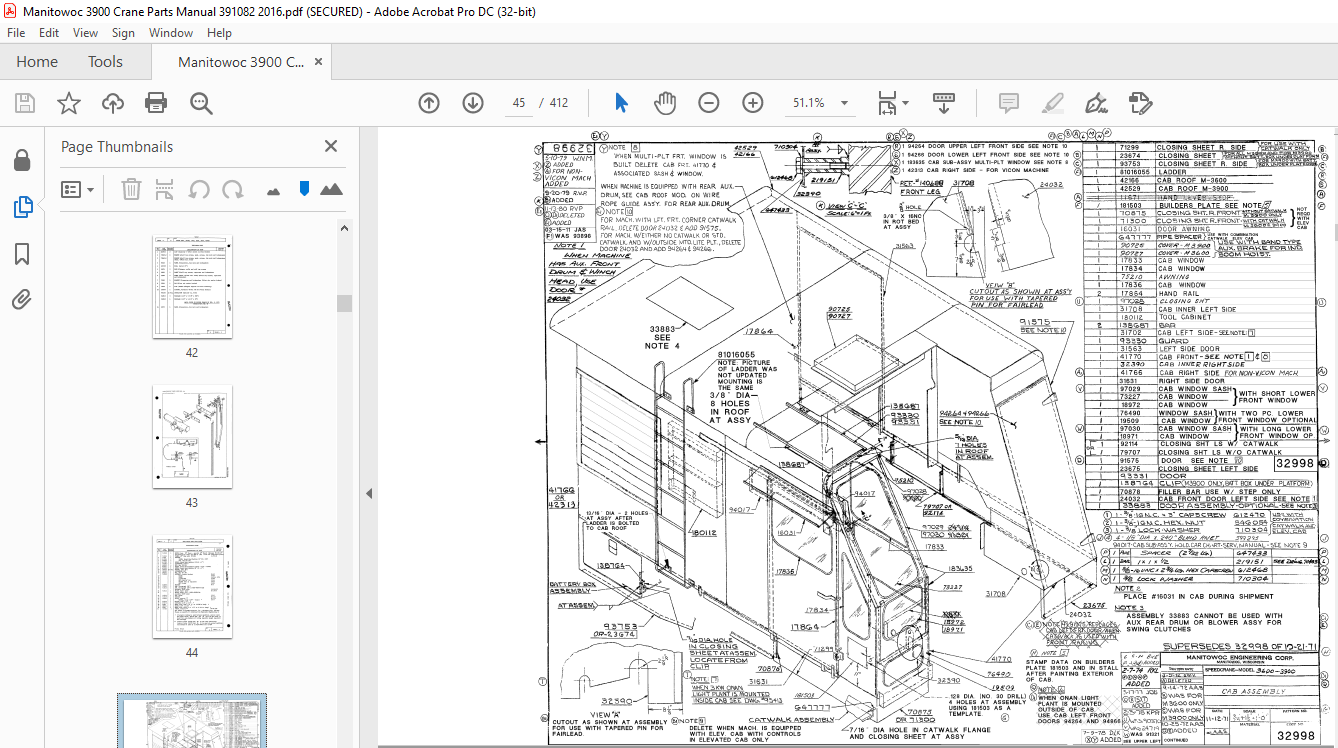Open the Attachments paperclip panel
Viewport: 1338px width, 748px height.
click(22, 299)
